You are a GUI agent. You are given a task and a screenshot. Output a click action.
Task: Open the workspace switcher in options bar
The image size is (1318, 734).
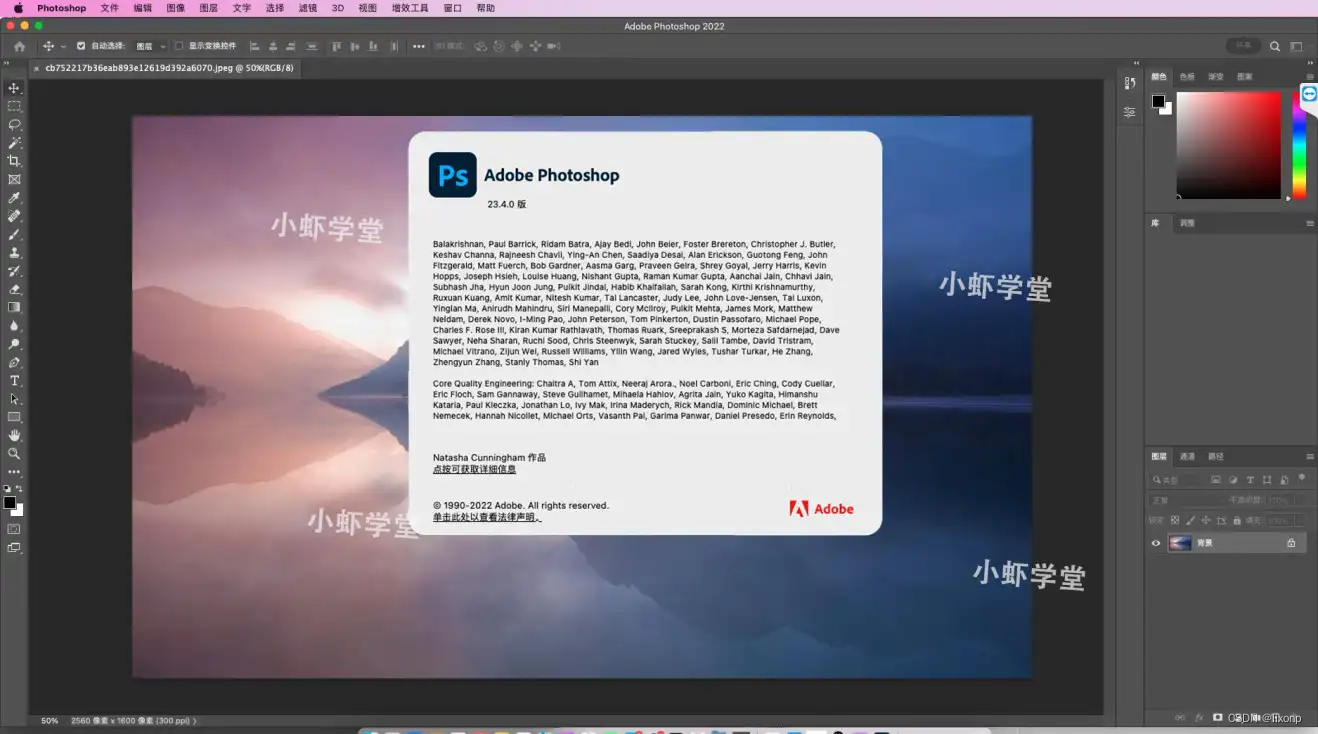(1296, 46)
